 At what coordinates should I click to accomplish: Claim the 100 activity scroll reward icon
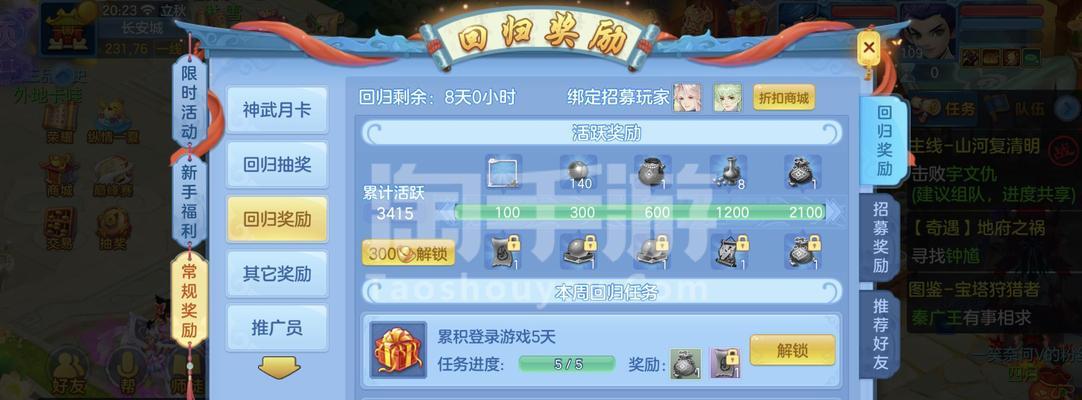pos(504,173)
